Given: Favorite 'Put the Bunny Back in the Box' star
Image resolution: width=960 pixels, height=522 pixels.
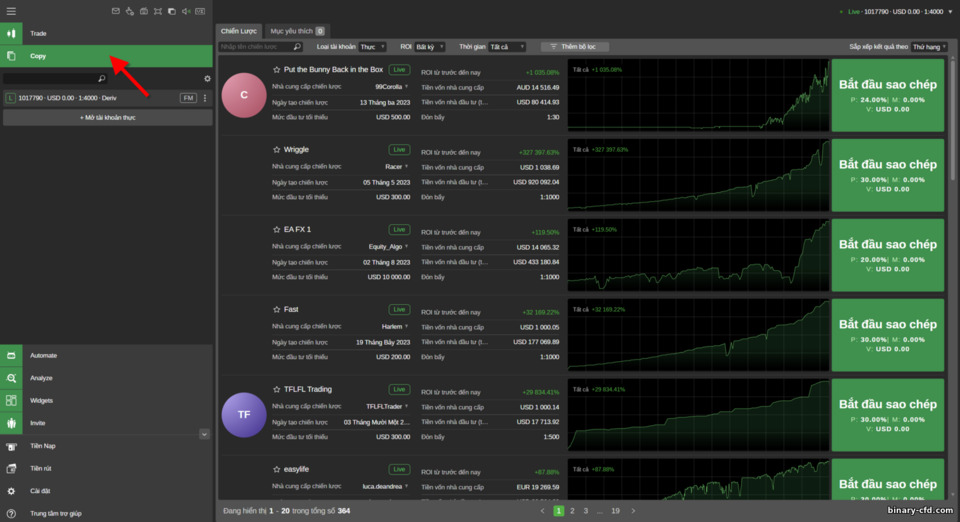Looking at the screenshot, I should (277, 70).
